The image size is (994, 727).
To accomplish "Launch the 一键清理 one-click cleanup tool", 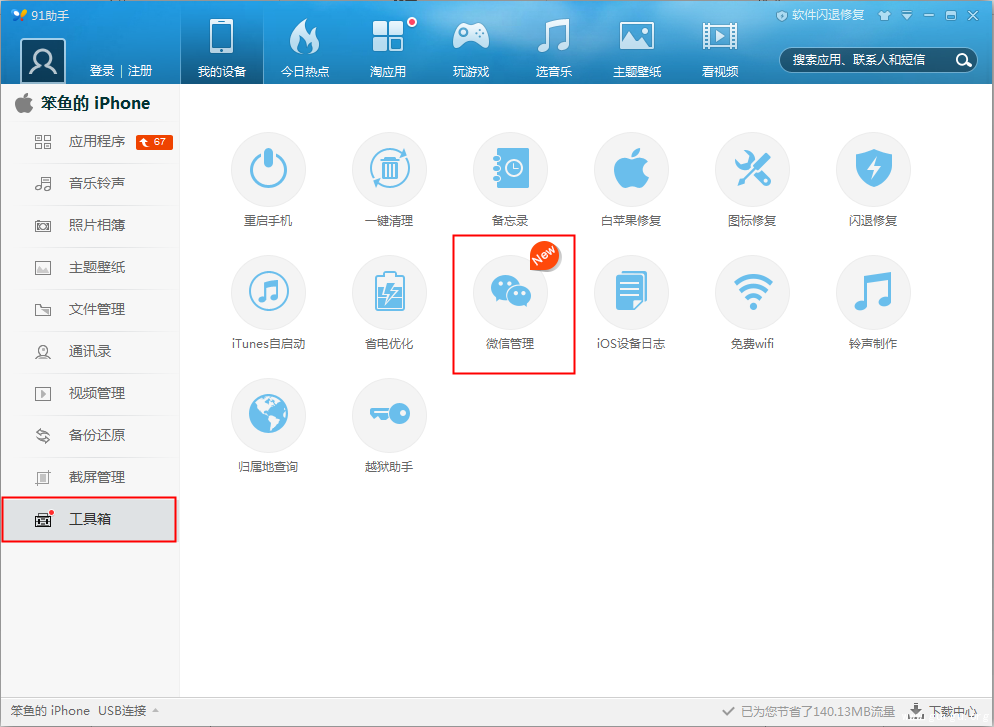I will click(x=389, y=169).
